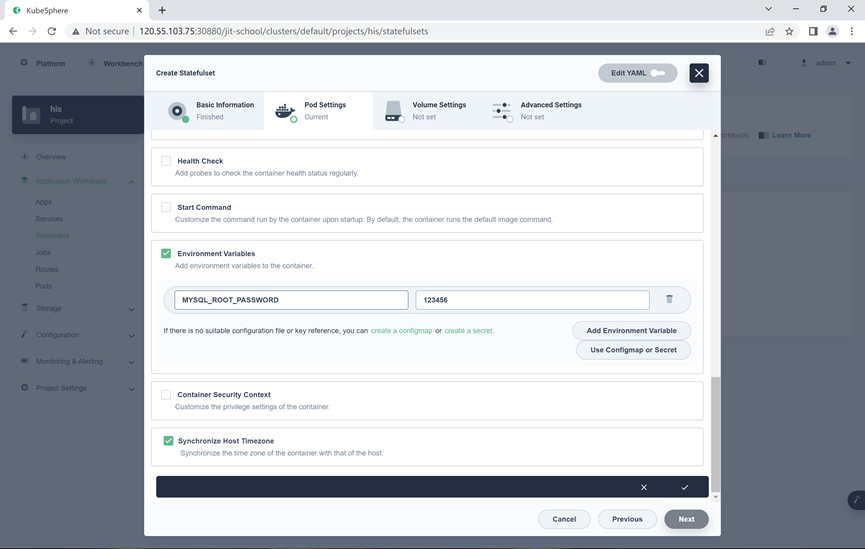Viewport: 865px width, 549px height.
Task: Bookmark this page with the star icon
Action: click(x=789, y=31)
